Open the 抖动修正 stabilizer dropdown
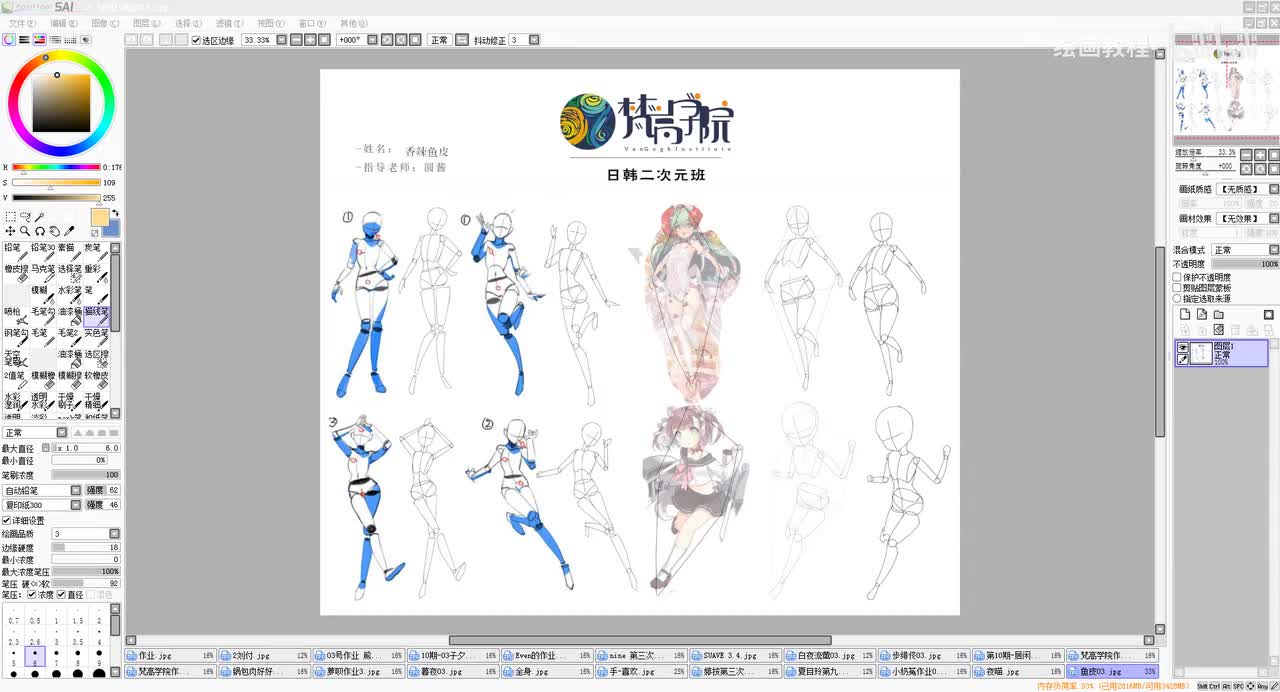This screenshot has height=692, width=1280. tap(534, 40)
